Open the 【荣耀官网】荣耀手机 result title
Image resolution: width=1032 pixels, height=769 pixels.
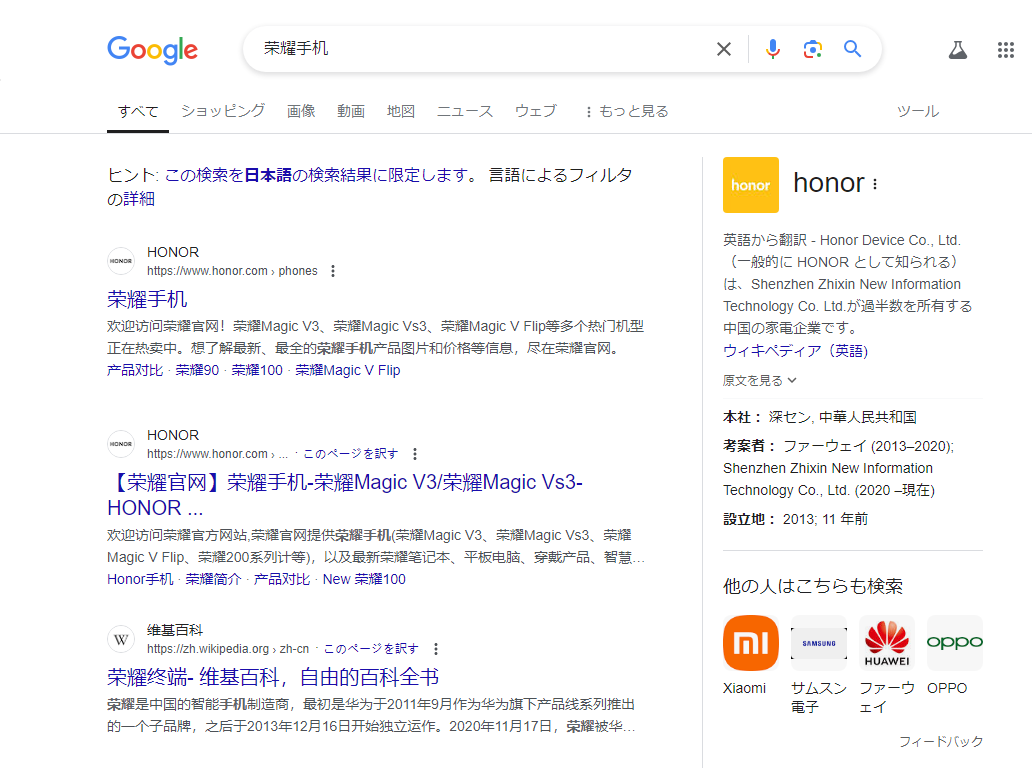tap(345, 495)
